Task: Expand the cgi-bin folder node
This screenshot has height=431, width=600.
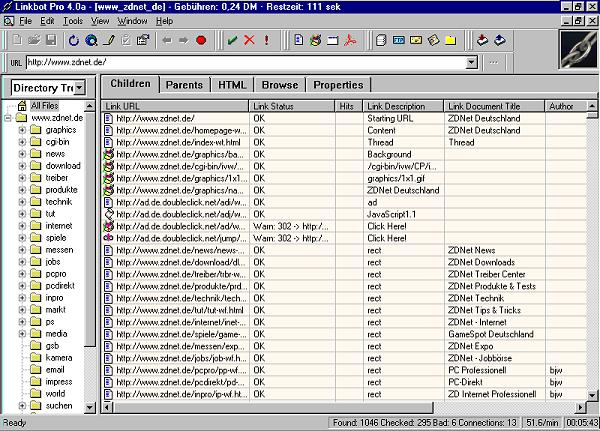Action: pyautogui.click(x=22, y=142)
